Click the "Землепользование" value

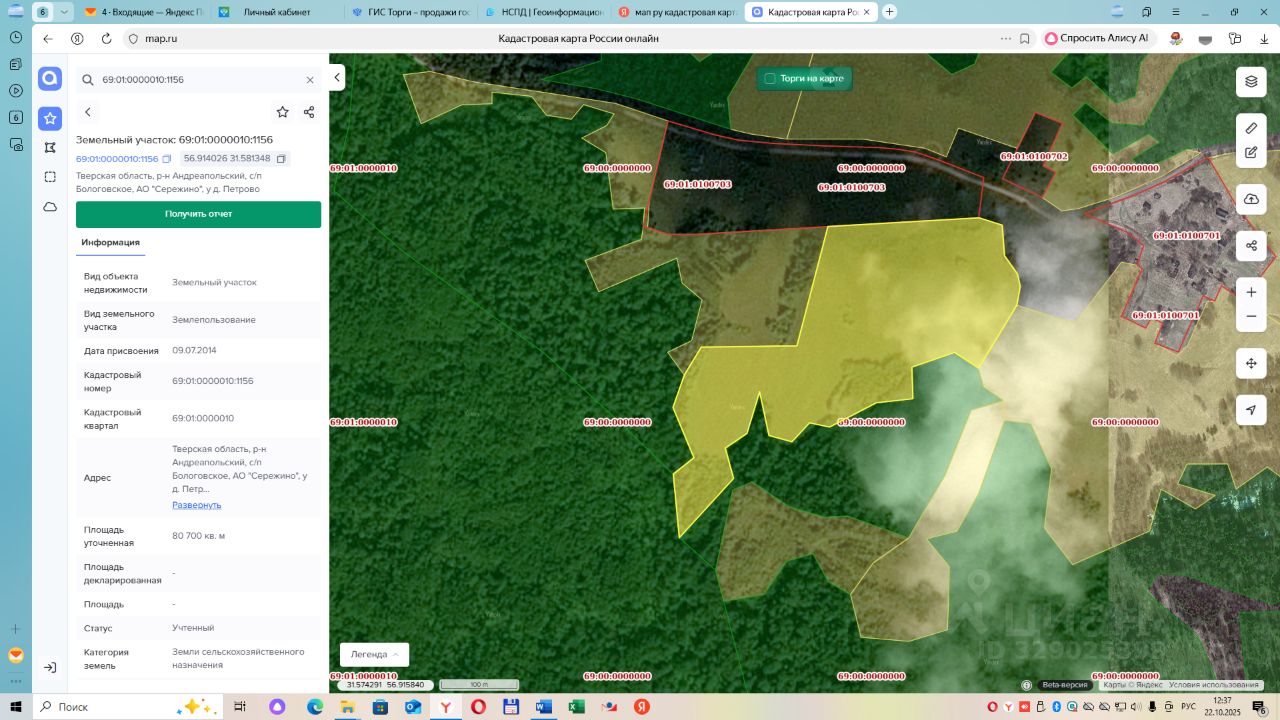[214, 320]
